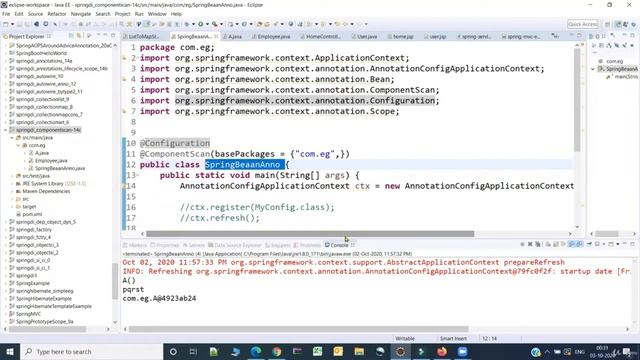Open the Windows Start menu
This screenshot has height=360, width=640.
(x=10, y=351)
